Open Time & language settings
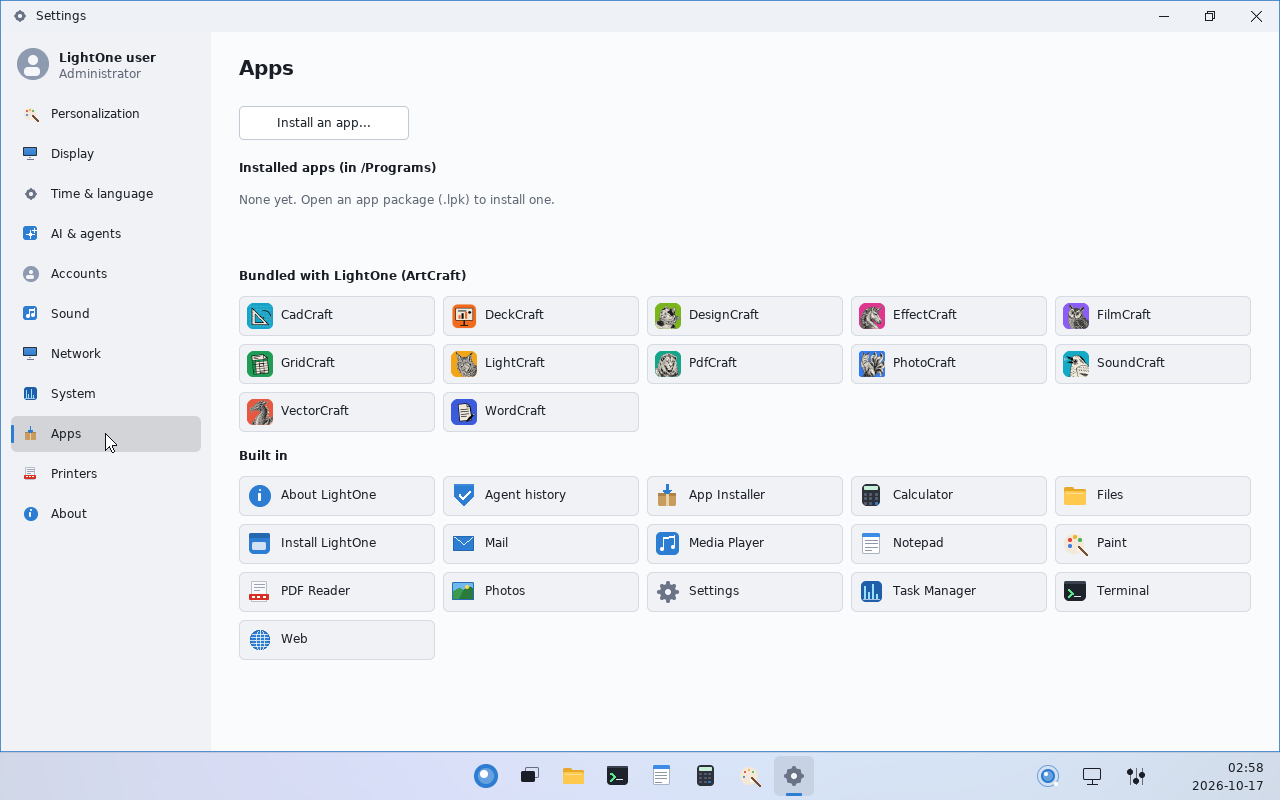This screenshot has width=1280, height=800. click(106, 194)
